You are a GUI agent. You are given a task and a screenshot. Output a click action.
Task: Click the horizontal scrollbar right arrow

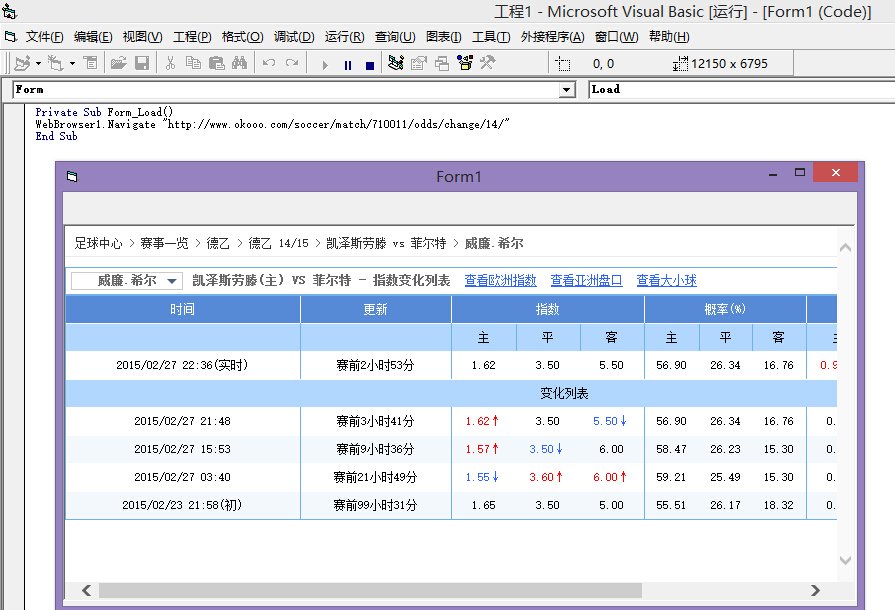[817, 591]
